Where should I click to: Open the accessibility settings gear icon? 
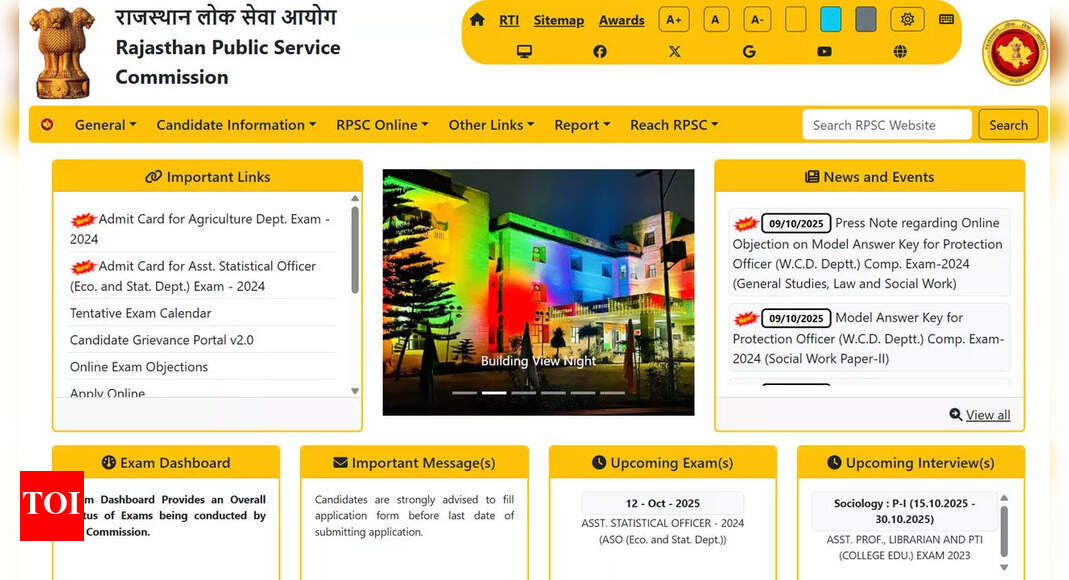click(x=907, y=19)
